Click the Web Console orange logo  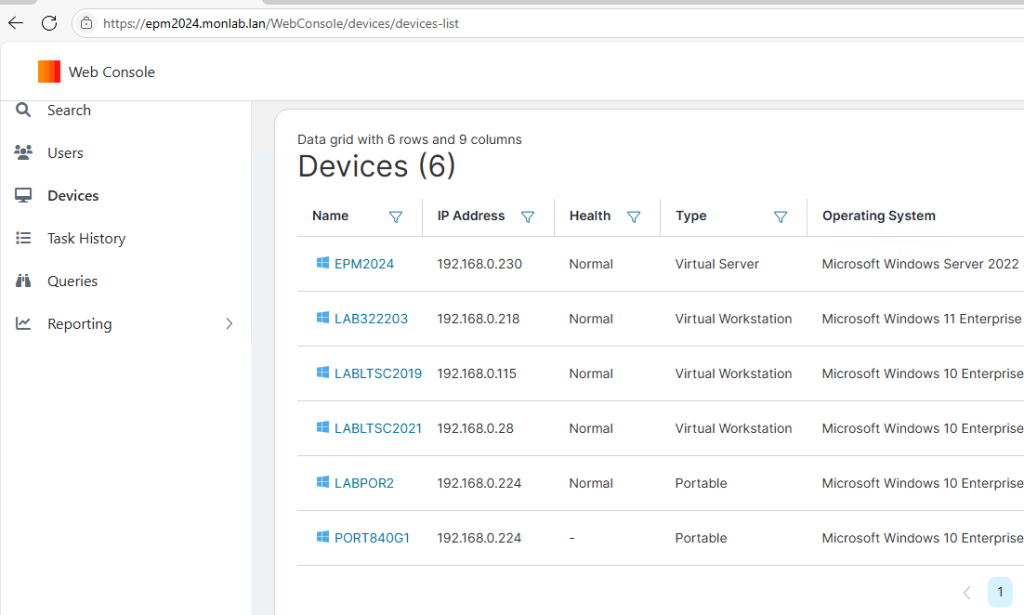pyautogui.click(x=49, y=72)
